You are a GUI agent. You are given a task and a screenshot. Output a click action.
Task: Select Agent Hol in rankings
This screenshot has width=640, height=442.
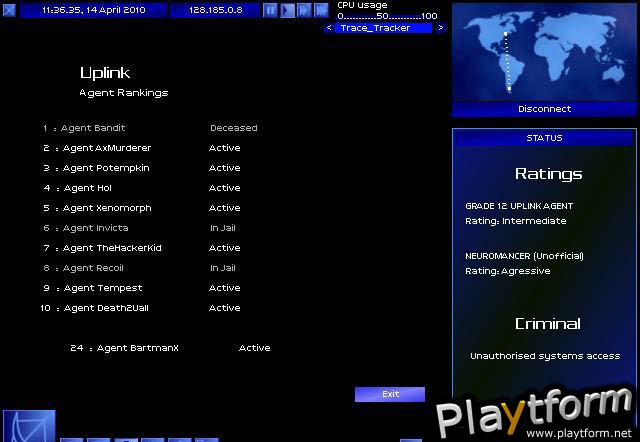coord(88,188)
